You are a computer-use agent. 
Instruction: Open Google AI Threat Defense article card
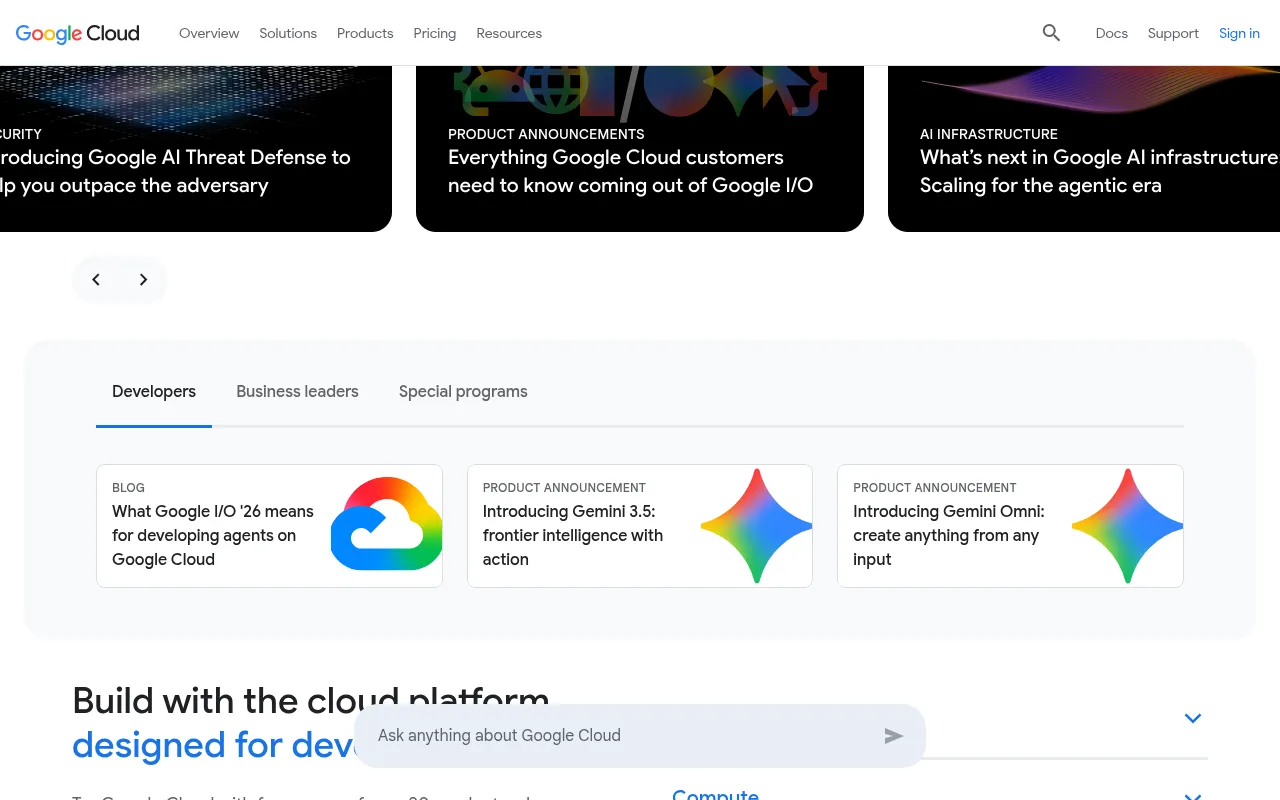196,149
